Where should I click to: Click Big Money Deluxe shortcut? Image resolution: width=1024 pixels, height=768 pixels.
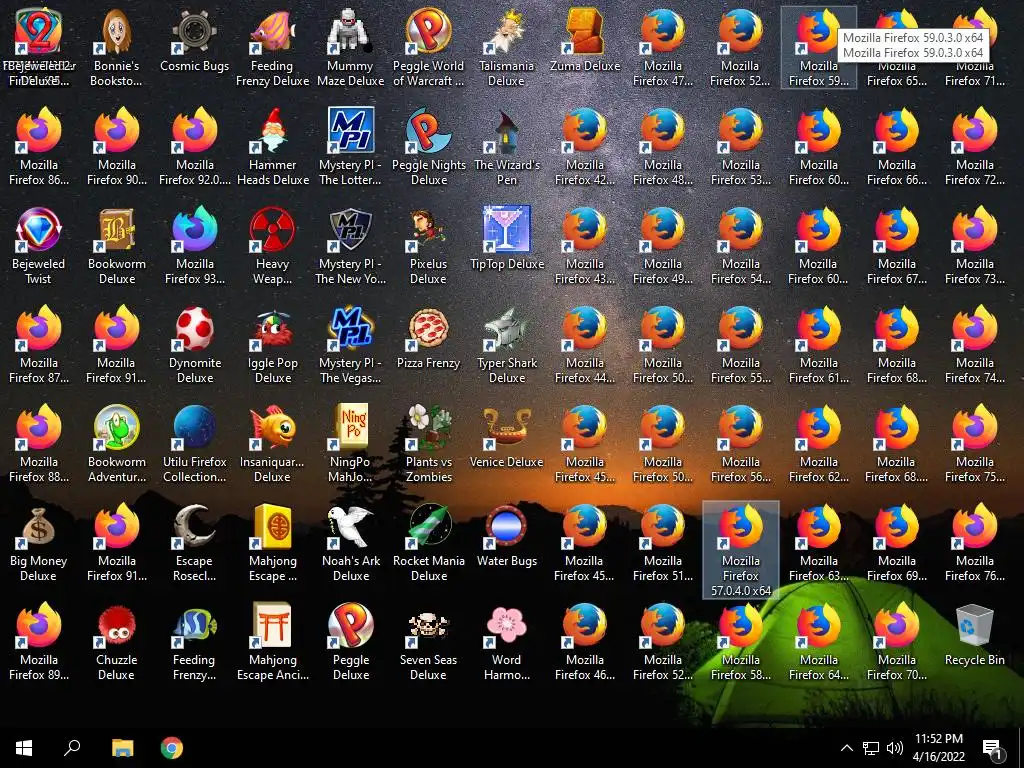tap(39, 543)
